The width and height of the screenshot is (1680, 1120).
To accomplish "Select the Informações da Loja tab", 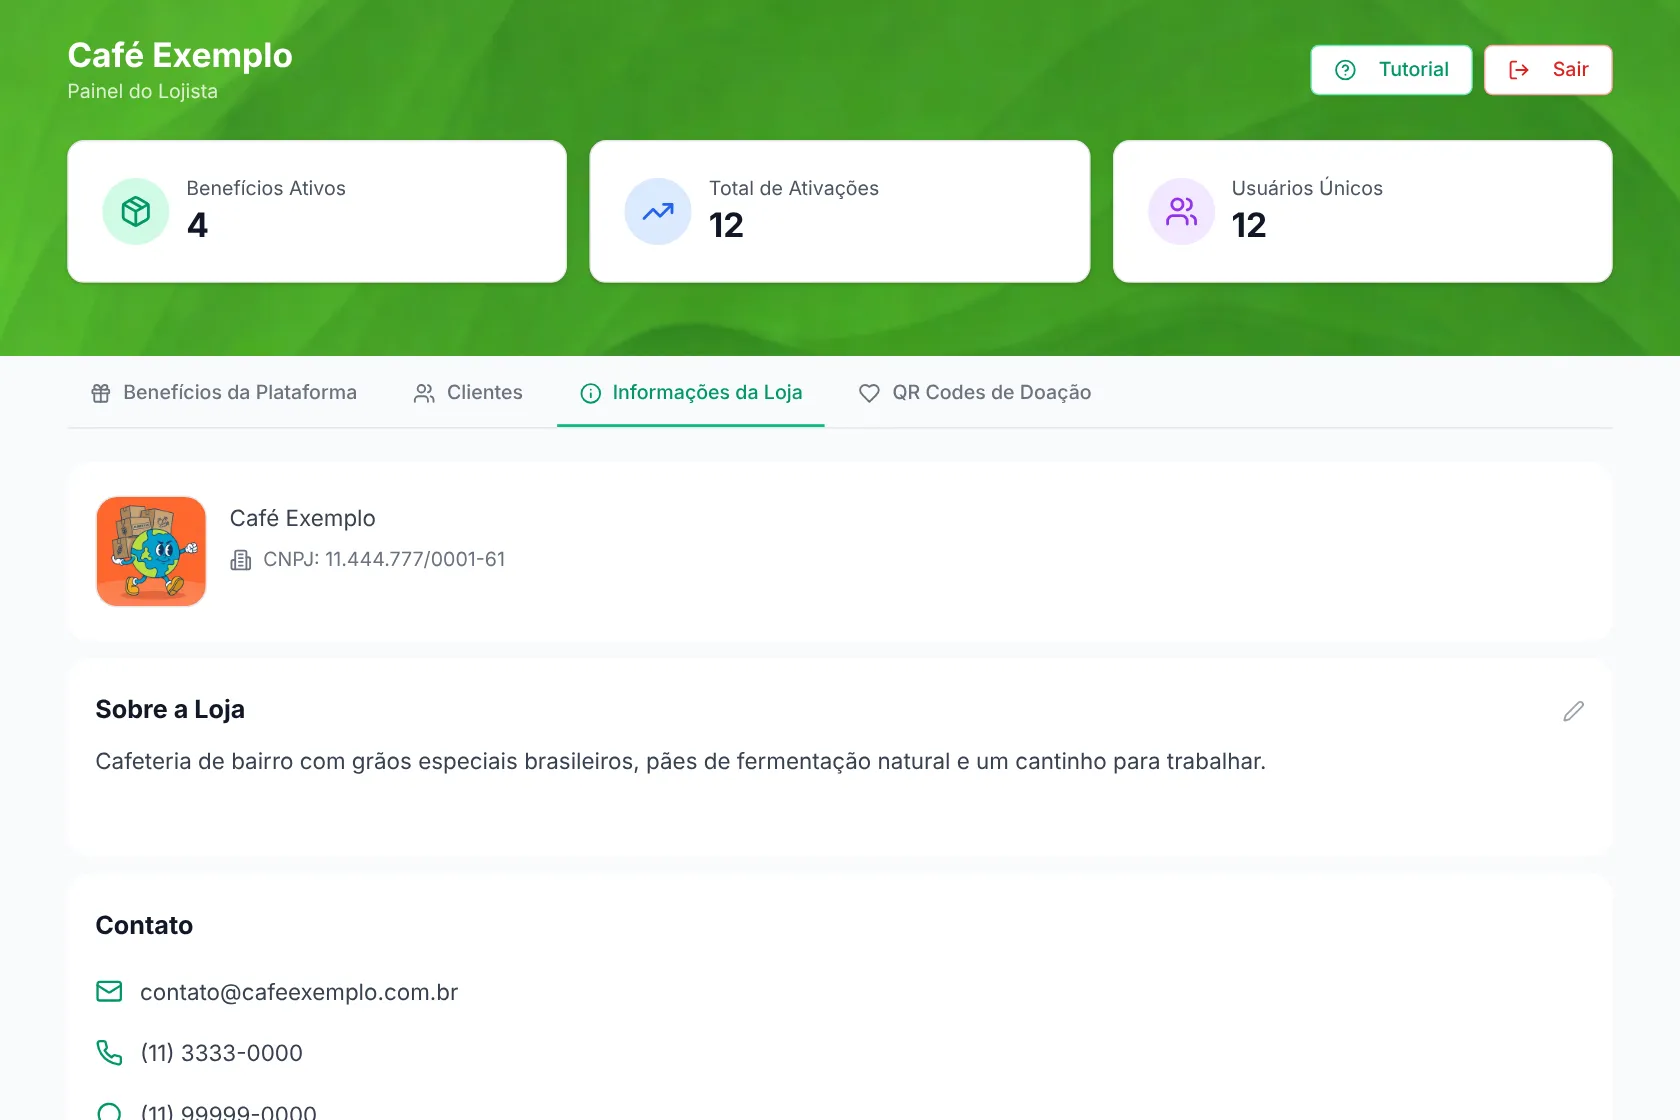I will tap(691, 393).
